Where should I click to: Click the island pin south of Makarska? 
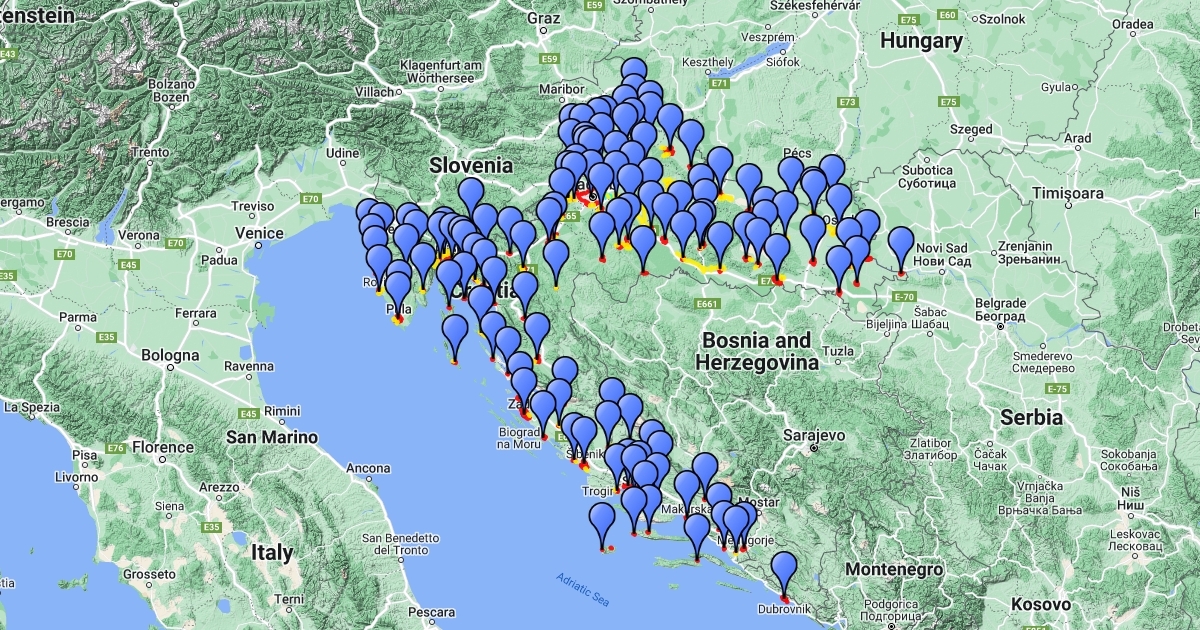click(697, 532)
